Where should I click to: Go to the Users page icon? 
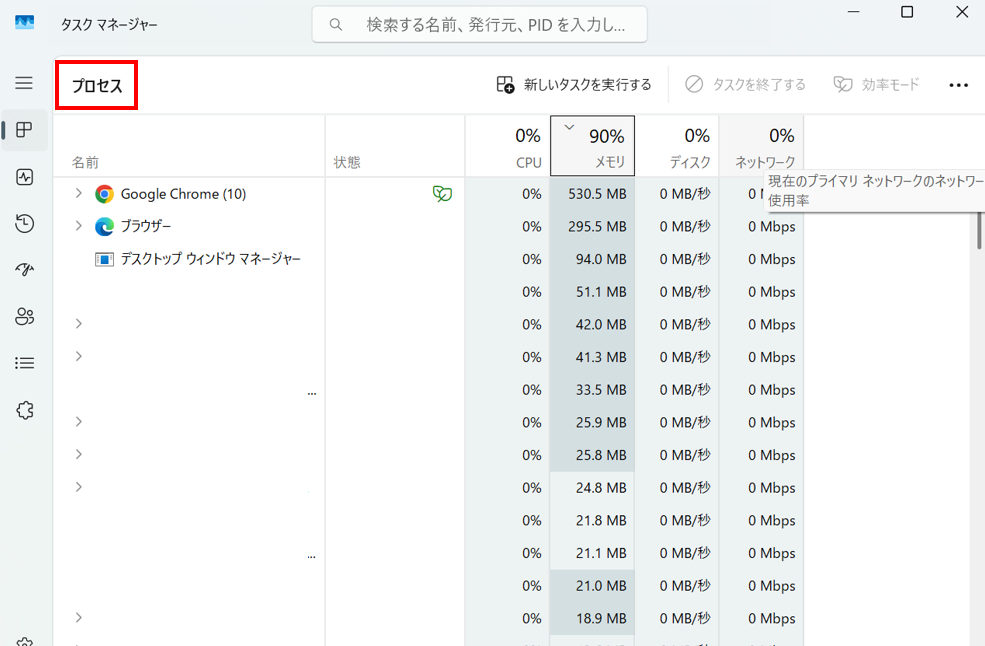tap(25, 317)
